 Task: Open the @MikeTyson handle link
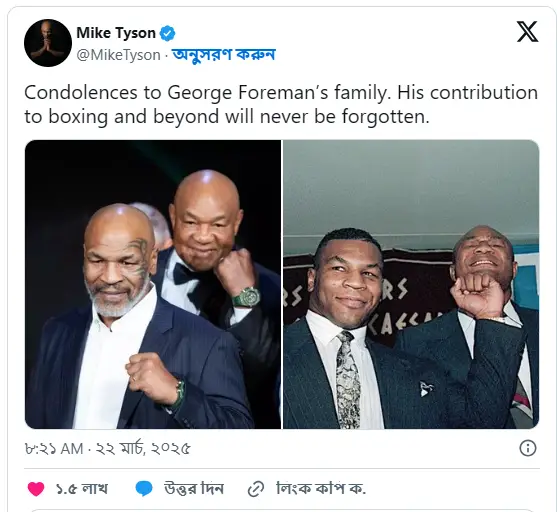(118, 55)
